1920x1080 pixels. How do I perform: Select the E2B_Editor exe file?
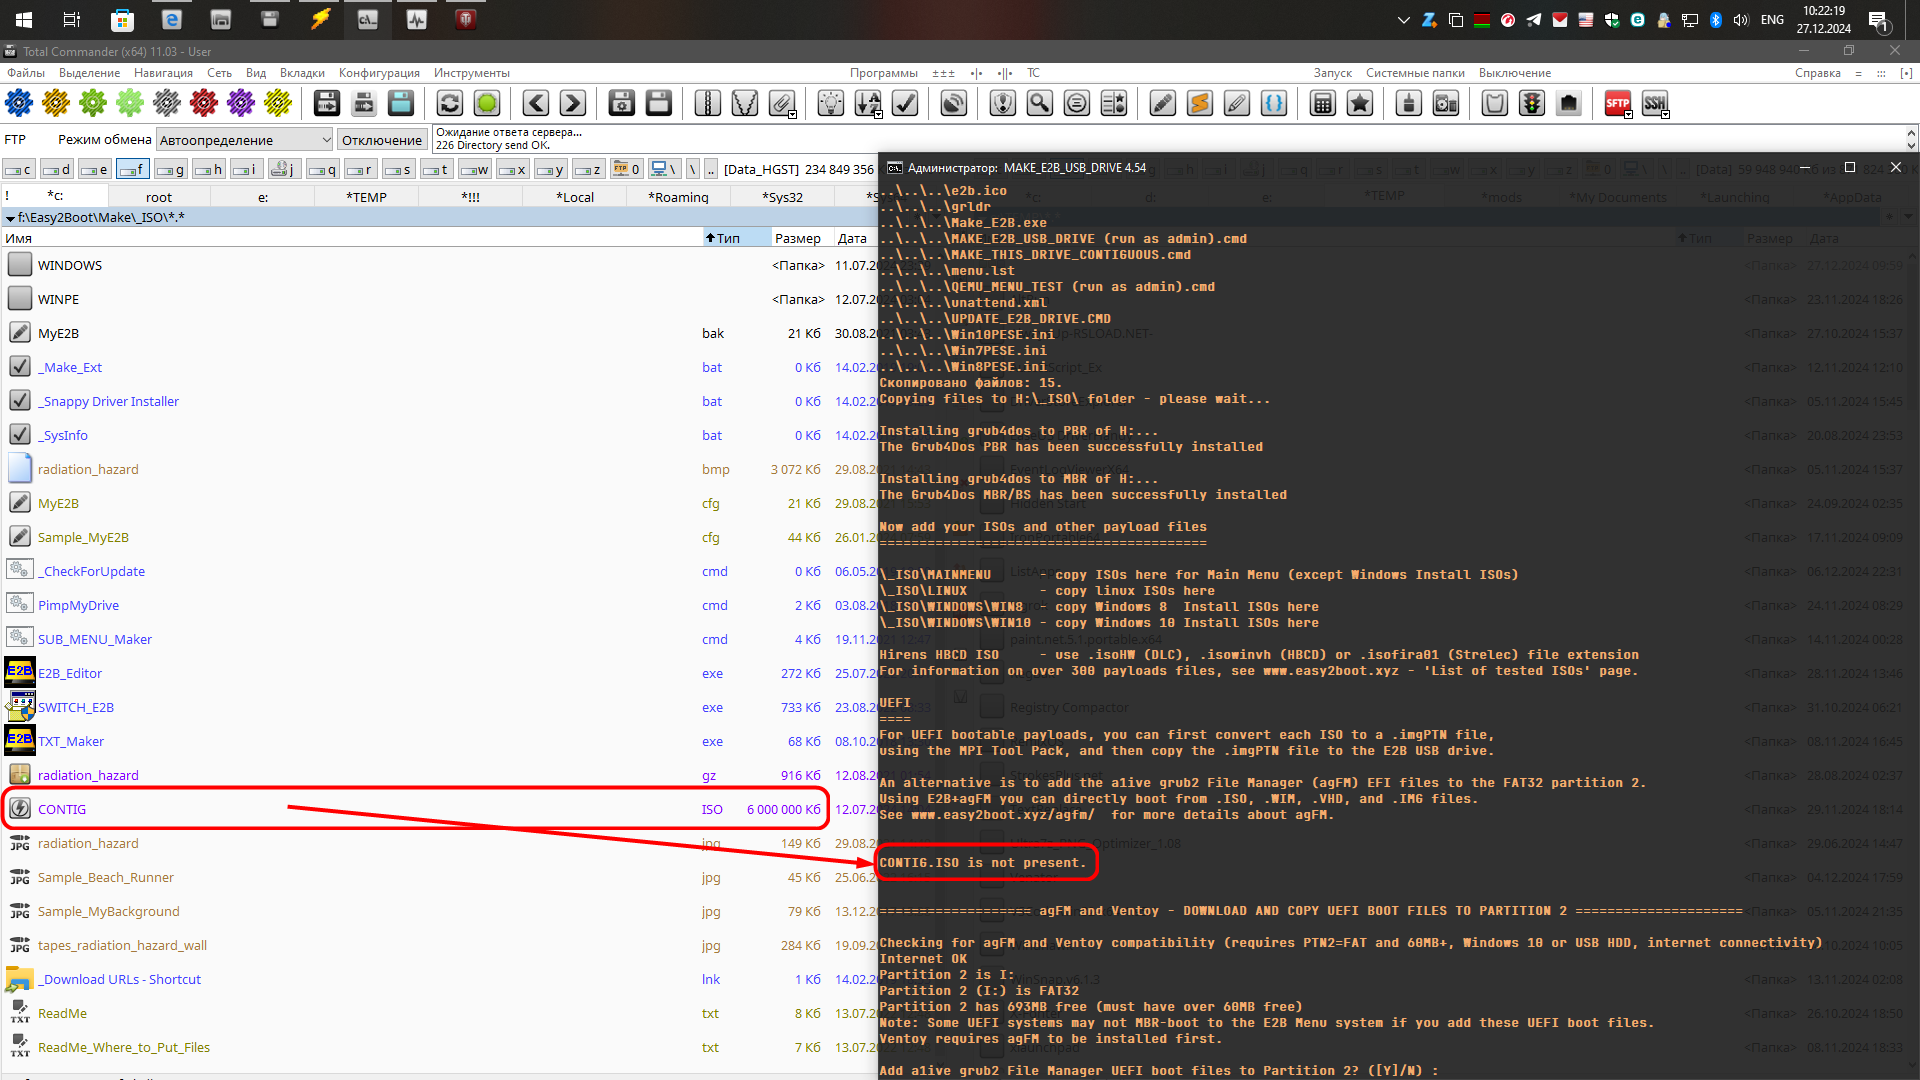70,673
